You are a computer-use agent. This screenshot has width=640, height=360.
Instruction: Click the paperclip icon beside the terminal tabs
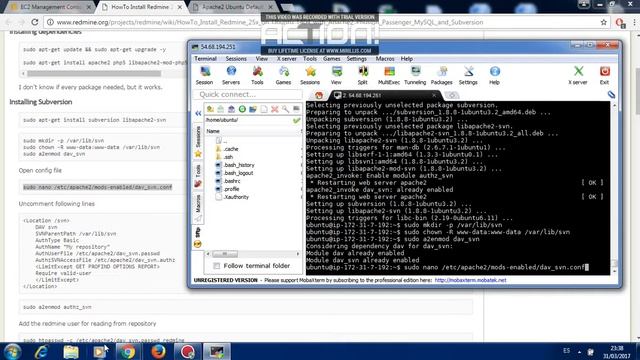point(611,95)
